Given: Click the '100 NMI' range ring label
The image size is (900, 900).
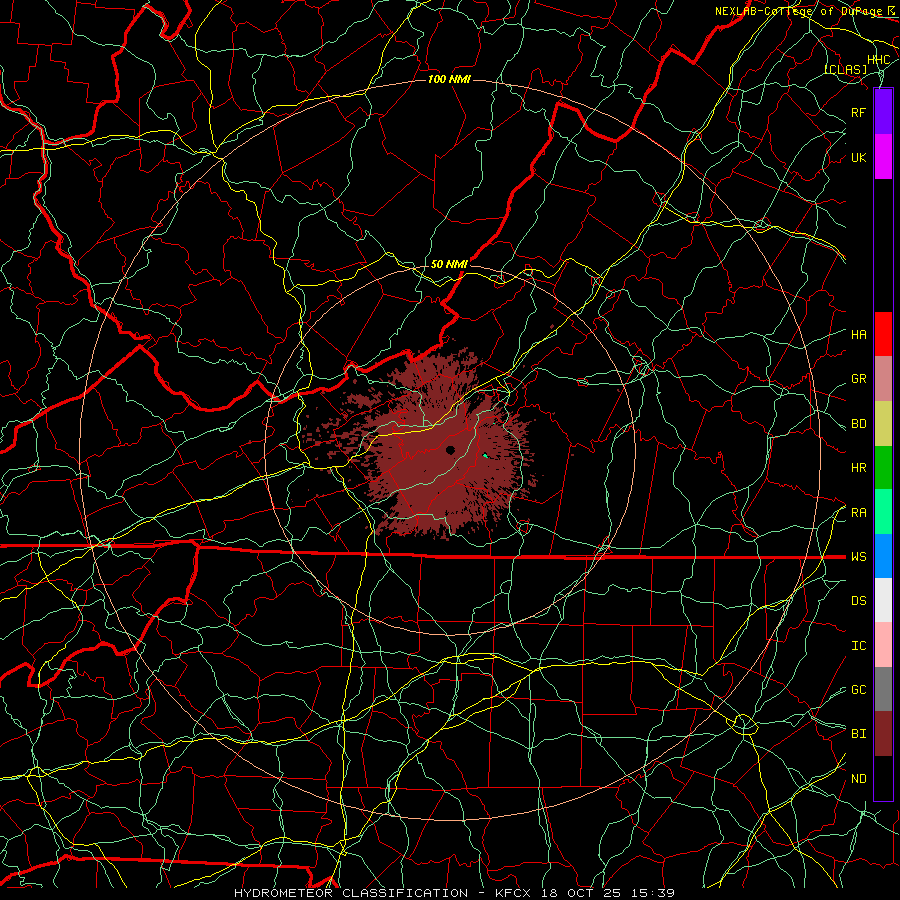Looking at the screenshot, I should point(449,79).
